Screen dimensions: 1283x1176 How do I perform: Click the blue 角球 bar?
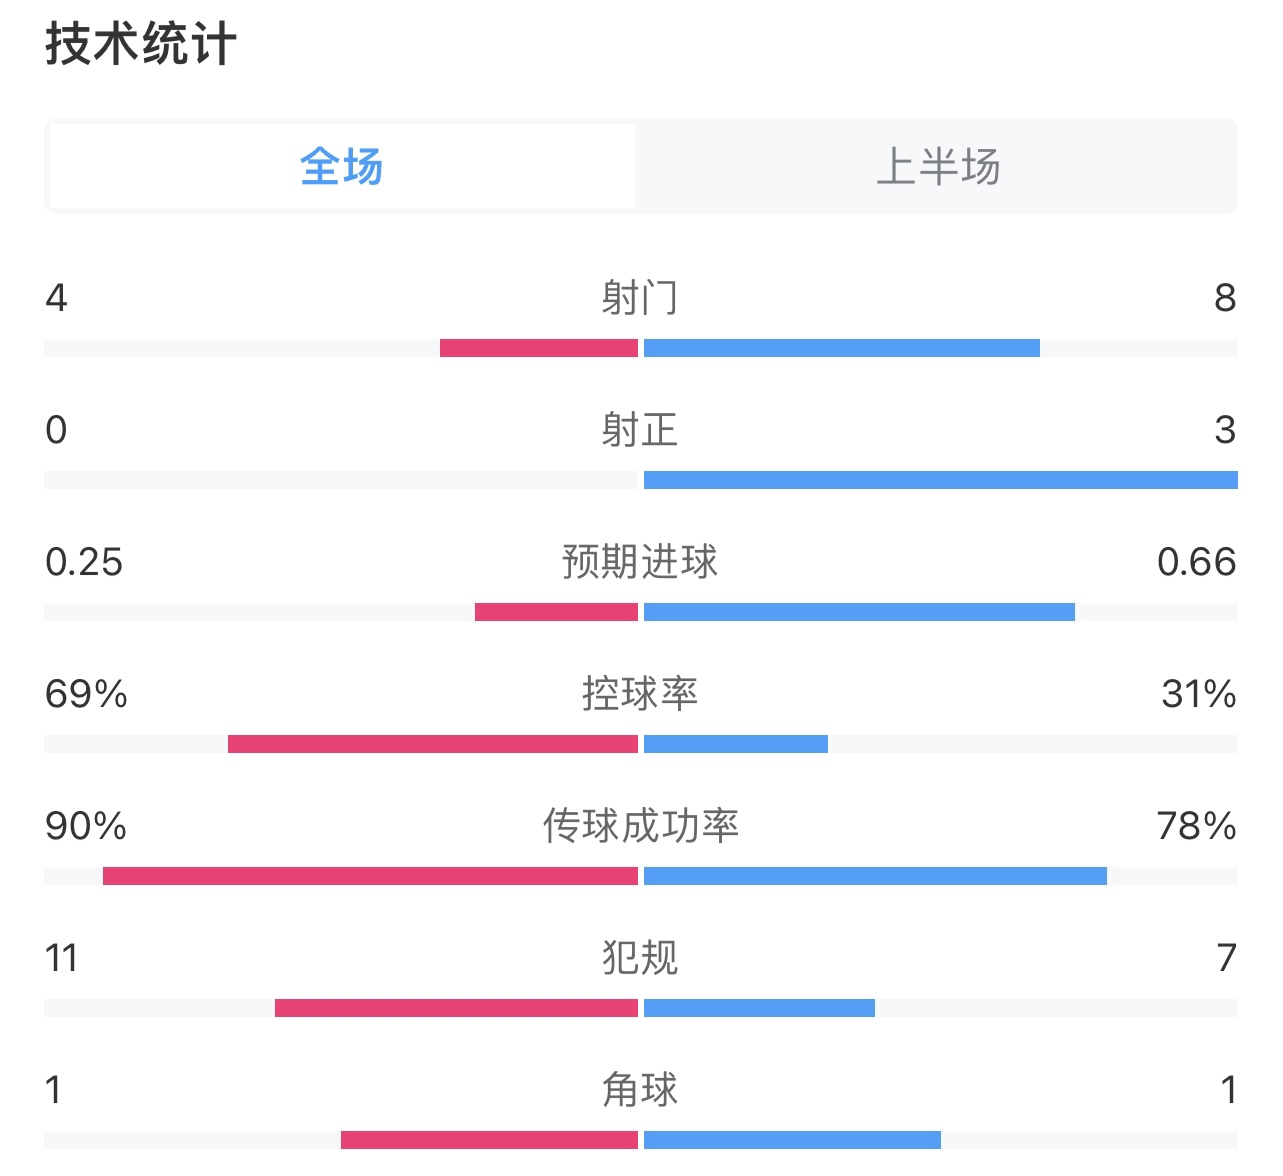coord(792,1140)
